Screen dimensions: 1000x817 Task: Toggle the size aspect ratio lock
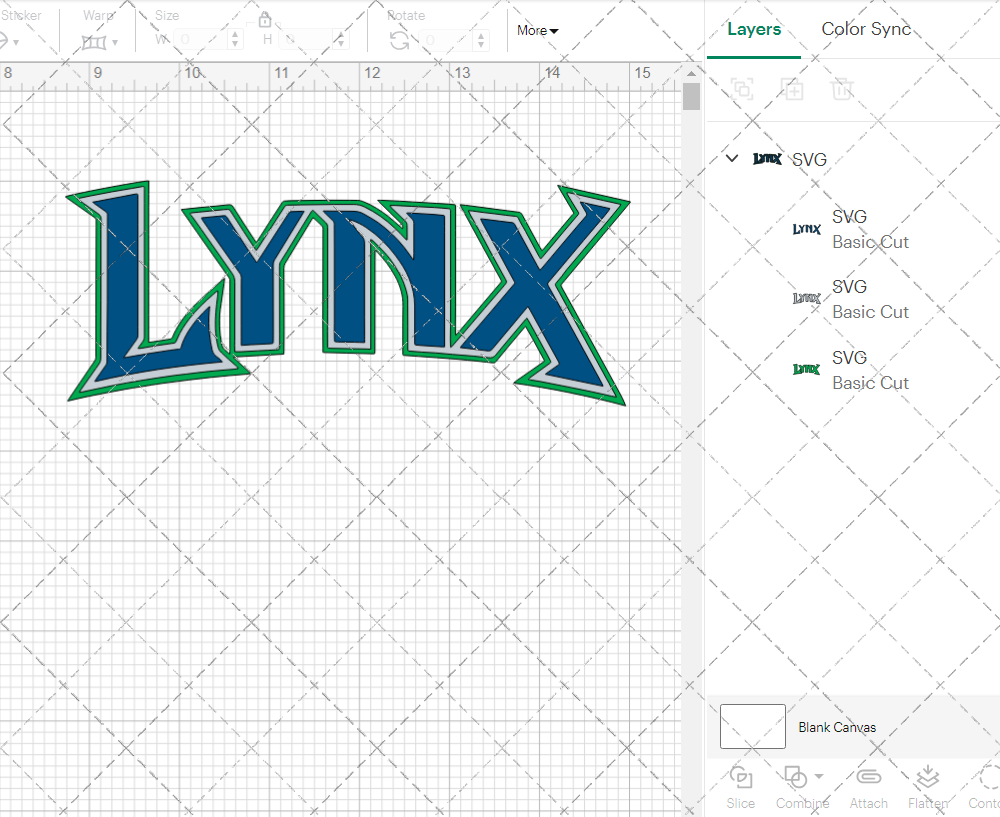pyautogui.click(x=265, y=19)
